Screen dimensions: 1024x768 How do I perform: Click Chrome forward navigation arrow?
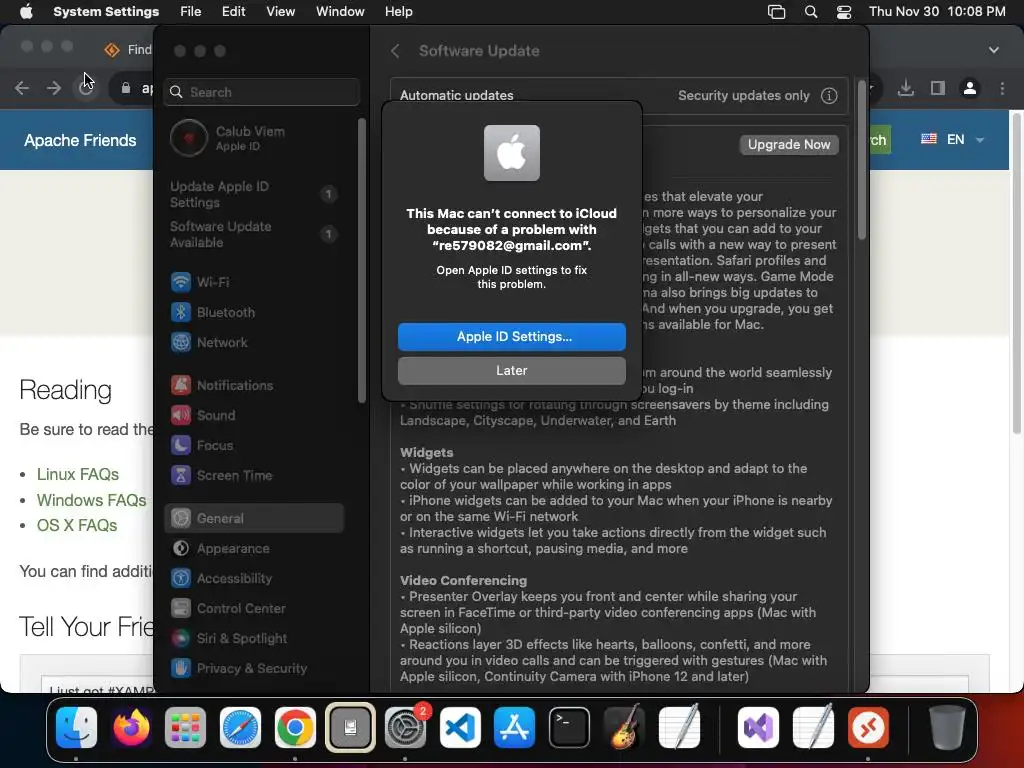(54, 88)
